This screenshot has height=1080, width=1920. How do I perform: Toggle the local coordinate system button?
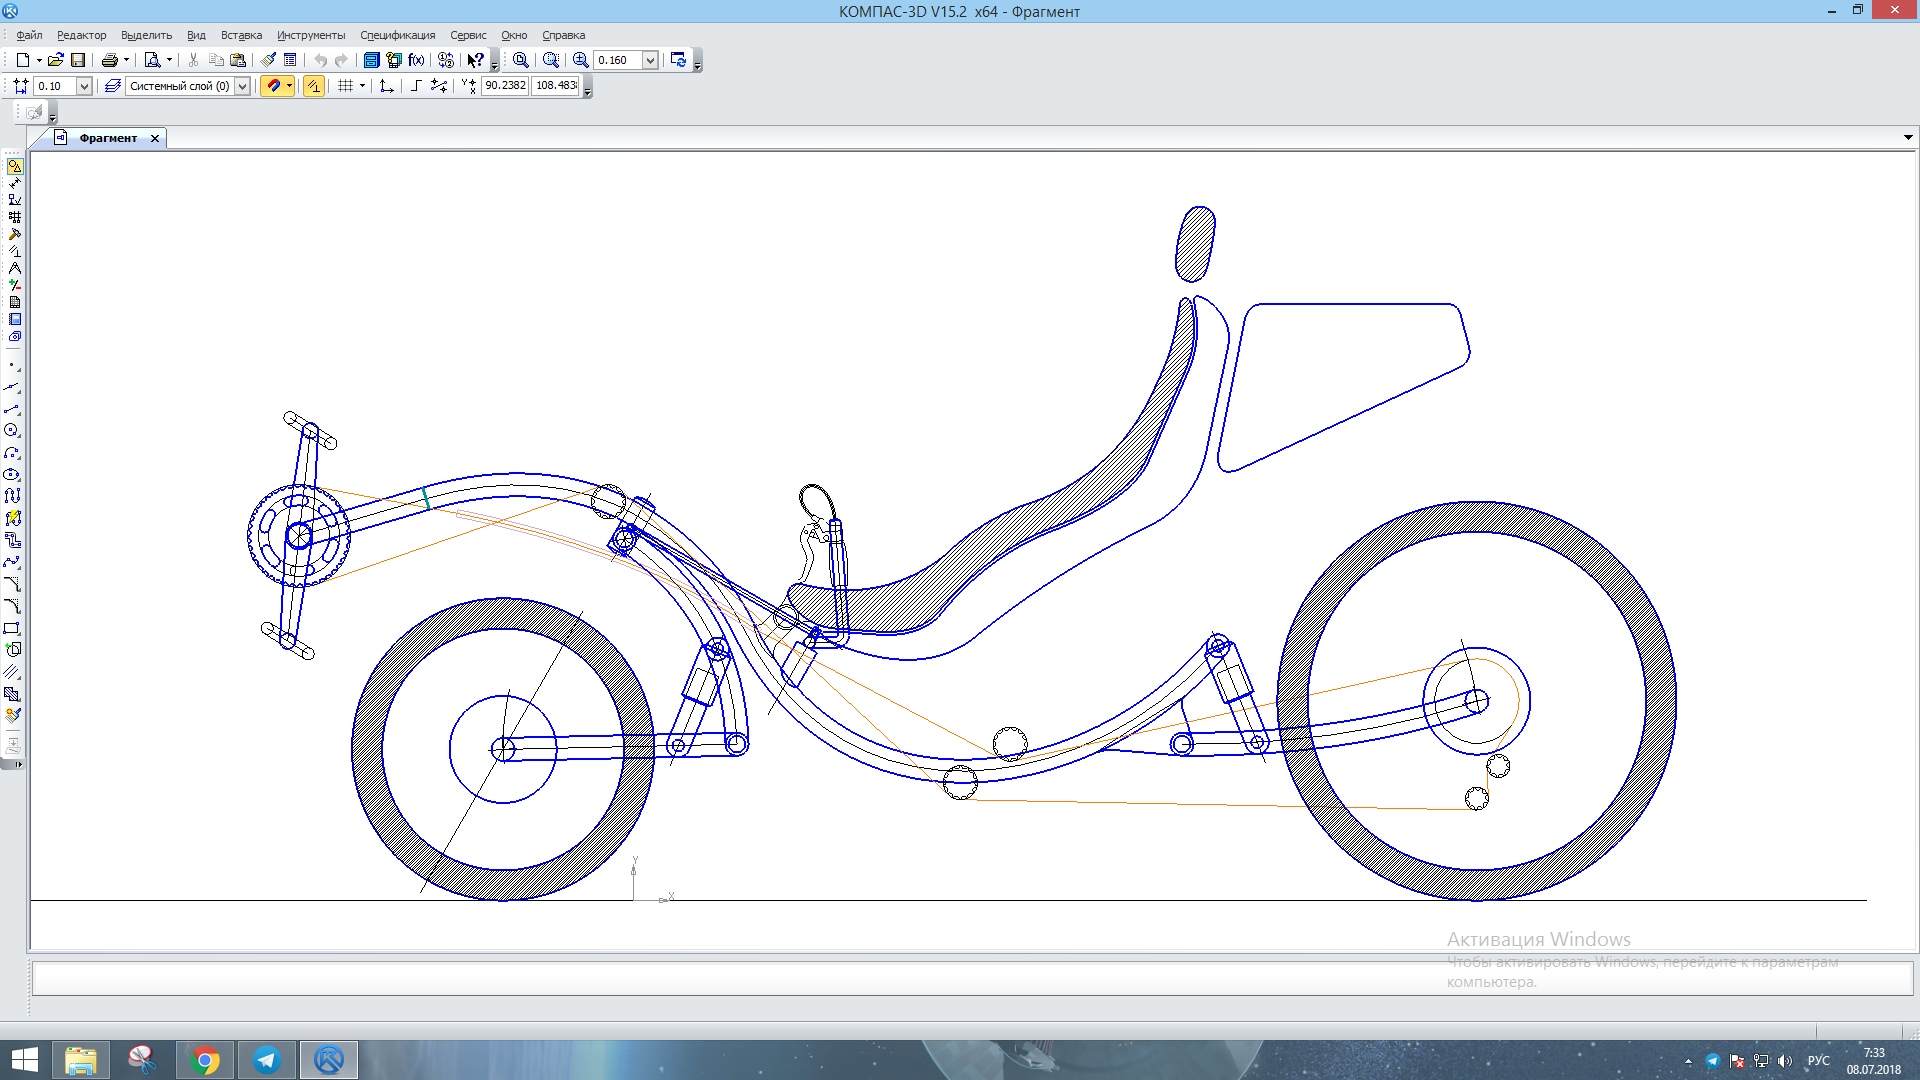[x=386, y=86]
